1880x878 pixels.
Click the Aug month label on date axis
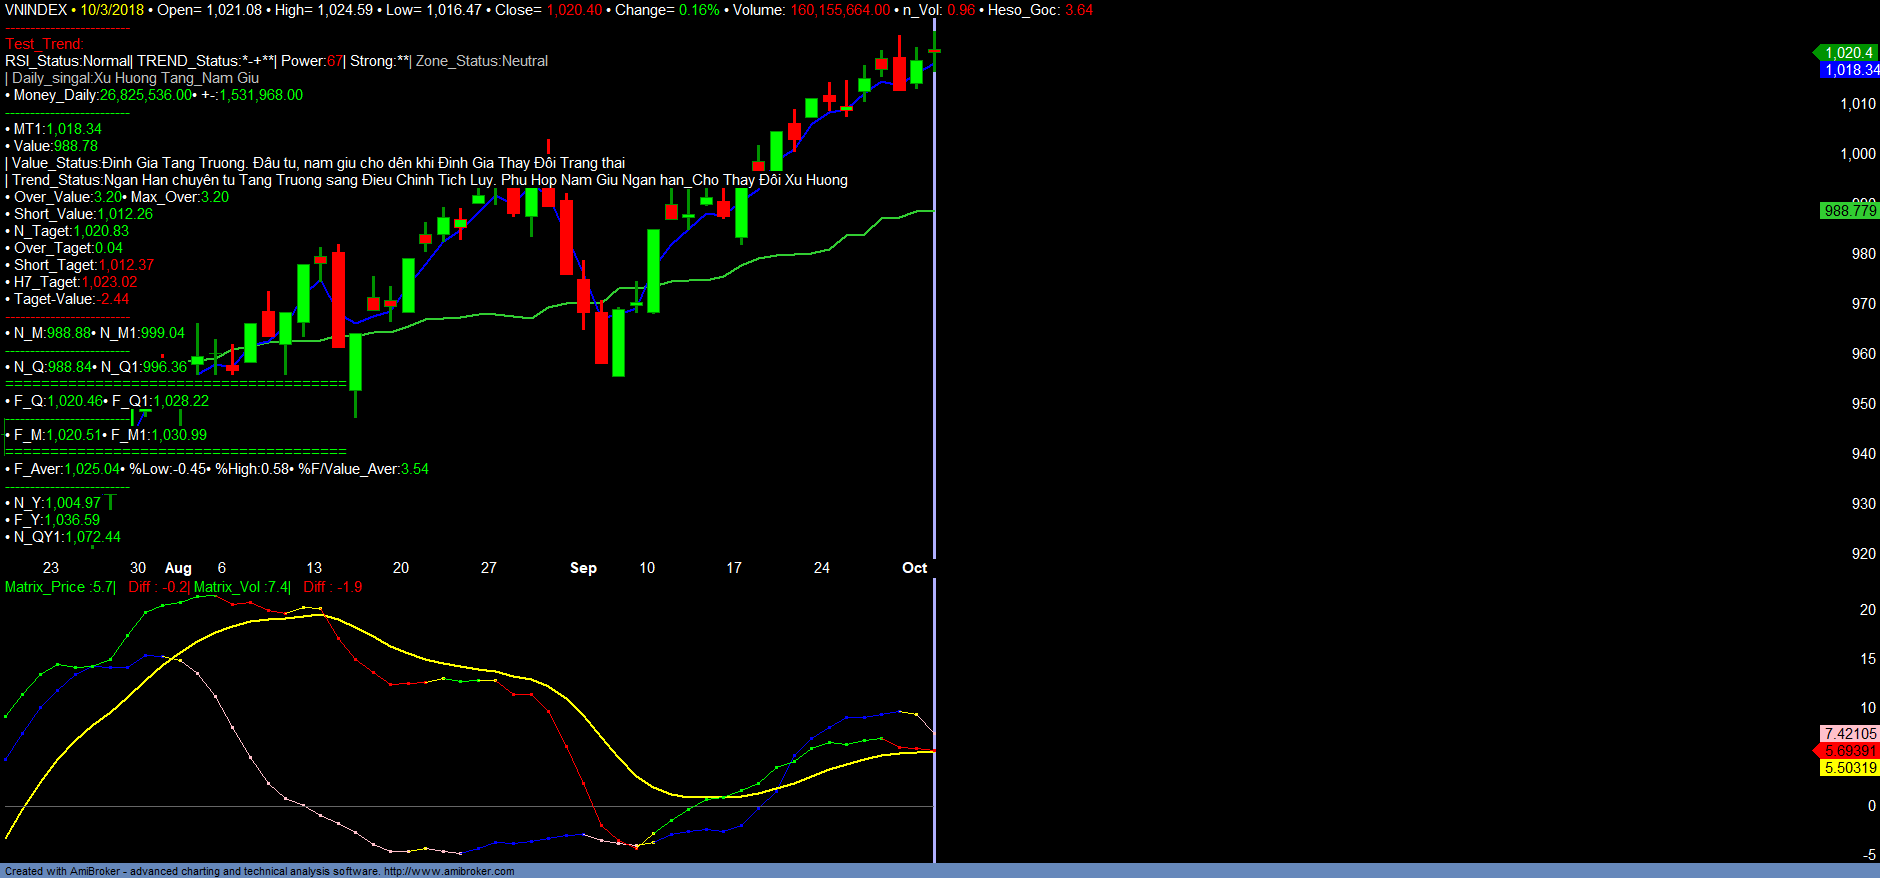pos(178,568)
